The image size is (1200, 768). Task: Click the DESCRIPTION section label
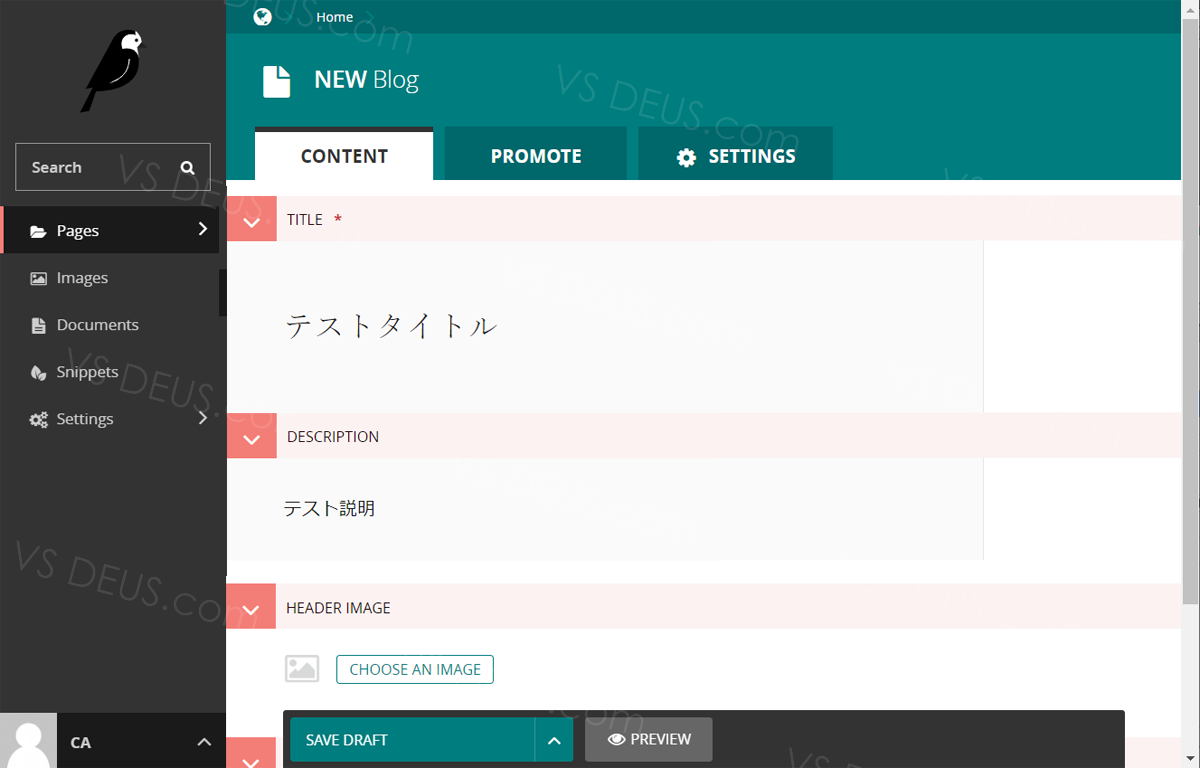click(x=333, y=437)
